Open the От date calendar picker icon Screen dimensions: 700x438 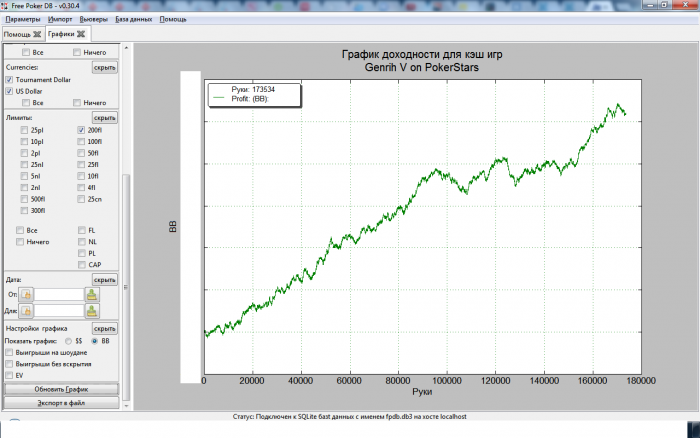tap(26, 295)
